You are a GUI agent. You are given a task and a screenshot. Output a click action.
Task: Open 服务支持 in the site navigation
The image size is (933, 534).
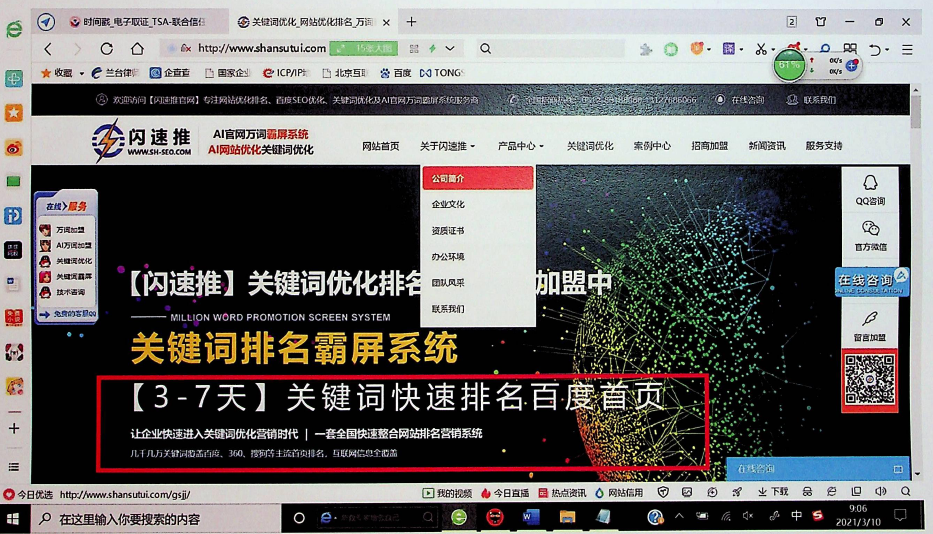824,146
